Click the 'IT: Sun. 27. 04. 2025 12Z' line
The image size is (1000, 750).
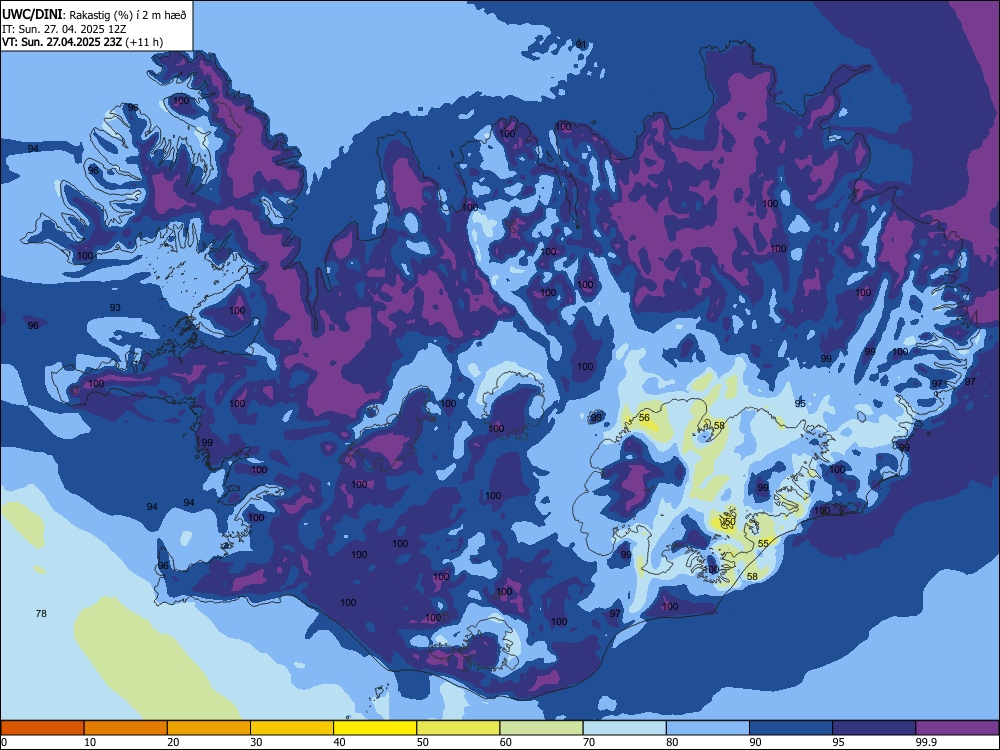64,29
